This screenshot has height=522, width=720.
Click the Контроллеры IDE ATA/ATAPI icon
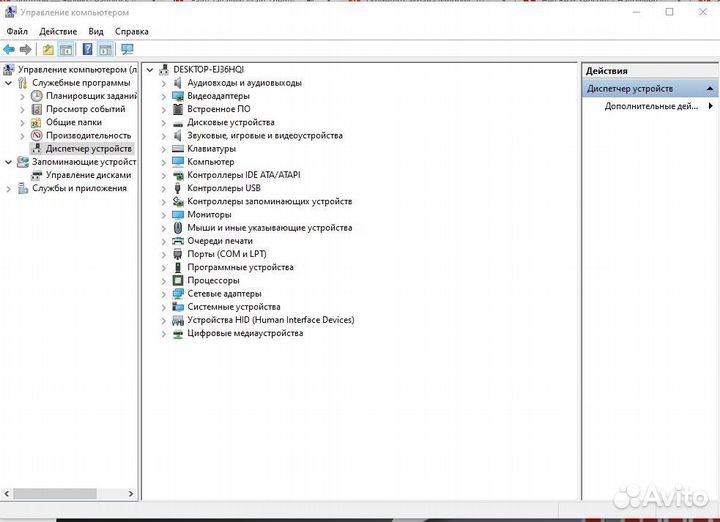(x=178, y=175)
